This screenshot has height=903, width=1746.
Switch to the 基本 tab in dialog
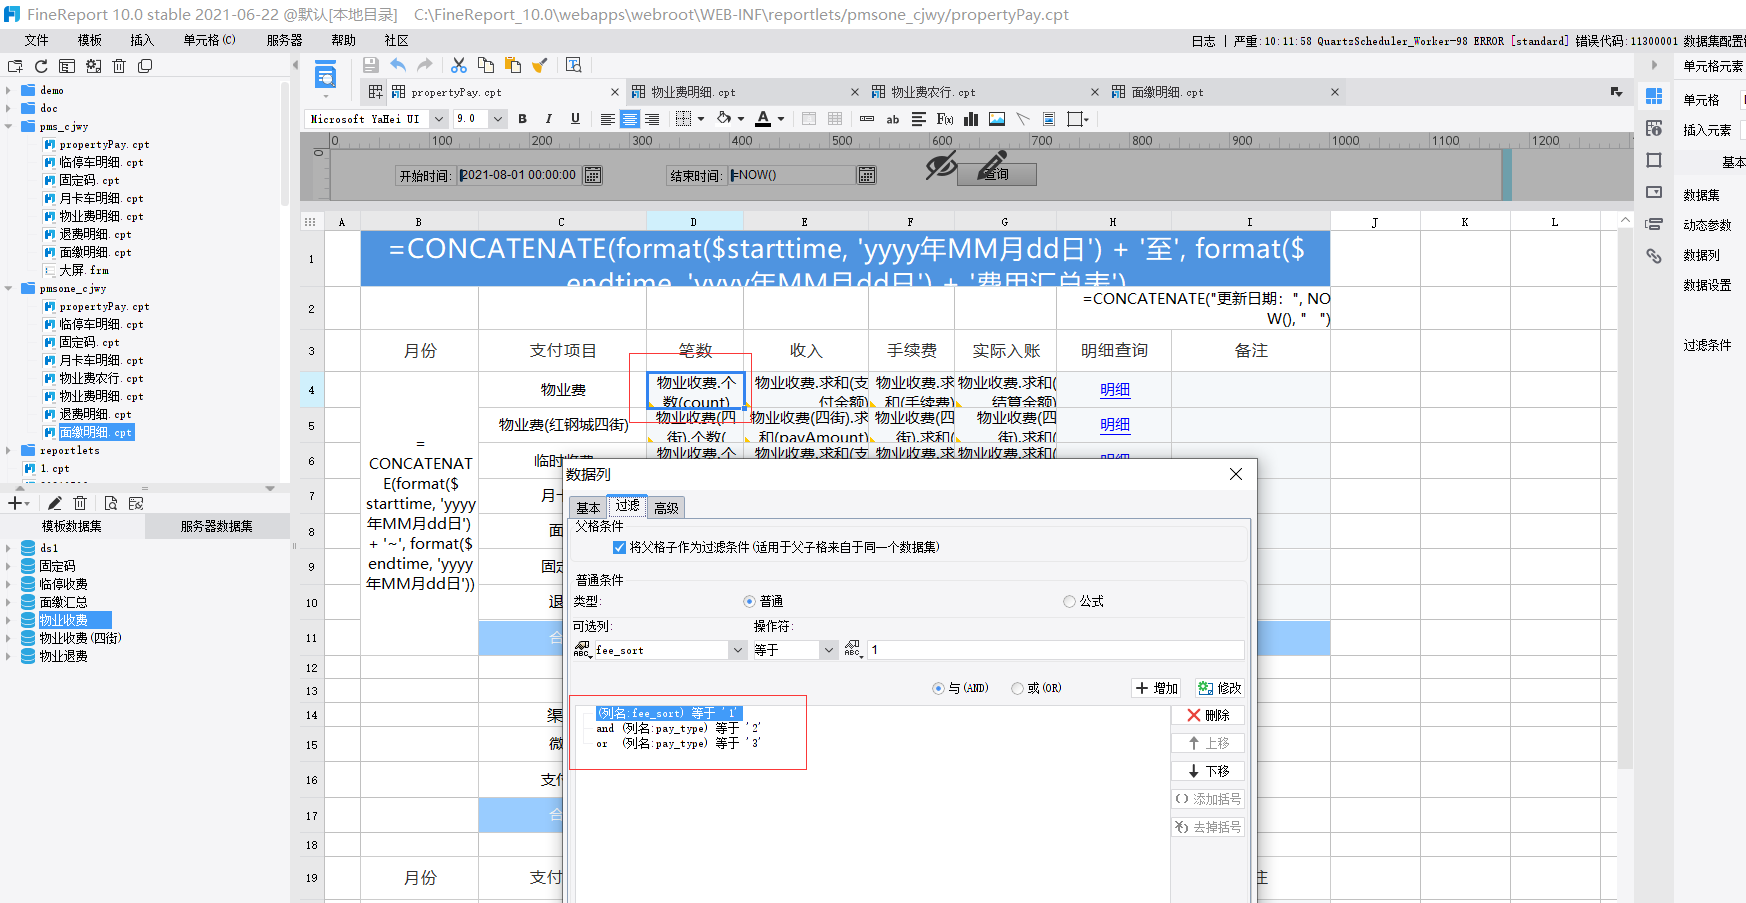pyautogui.click(x=588, y=507)
